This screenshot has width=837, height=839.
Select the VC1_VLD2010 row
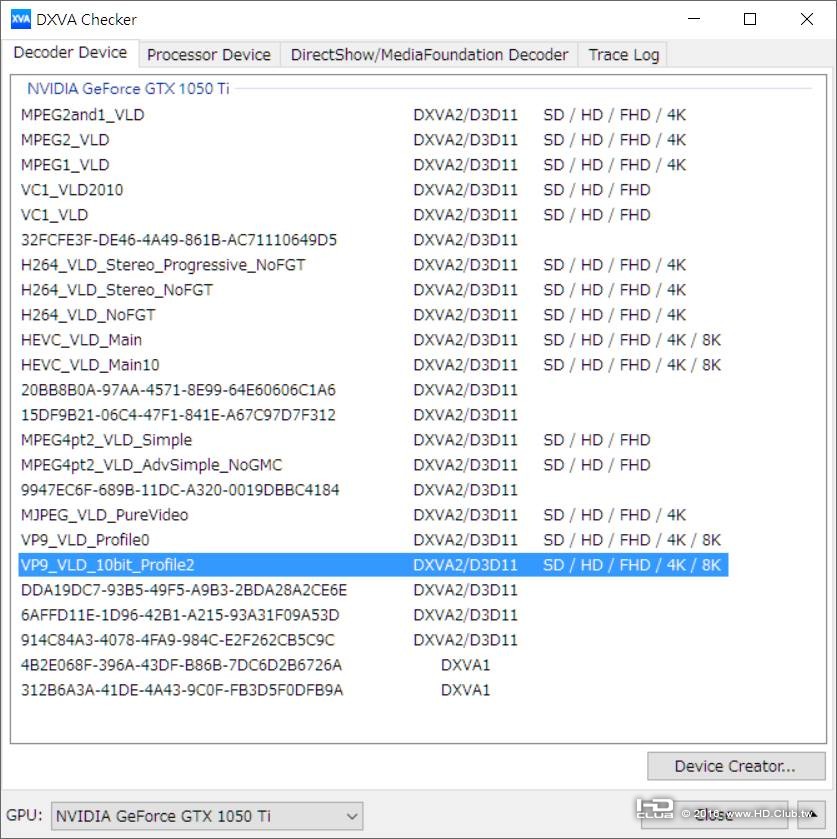pos(373,190)
